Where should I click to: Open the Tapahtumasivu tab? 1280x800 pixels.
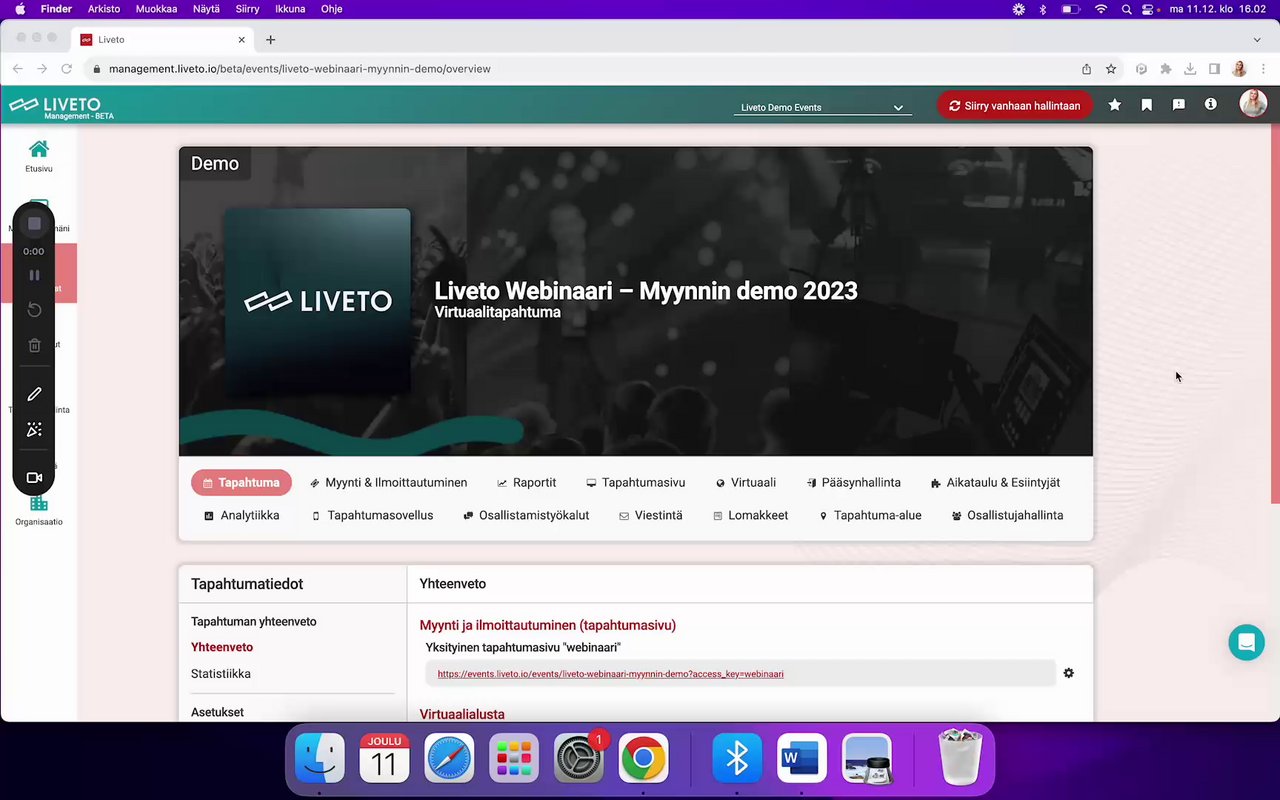coord(636,483)
